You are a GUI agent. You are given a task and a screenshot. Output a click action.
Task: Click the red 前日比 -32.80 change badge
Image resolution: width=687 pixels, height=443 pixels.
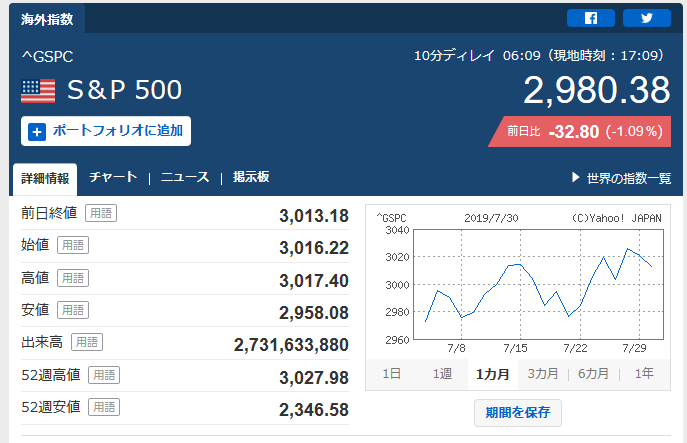(580, 131)
